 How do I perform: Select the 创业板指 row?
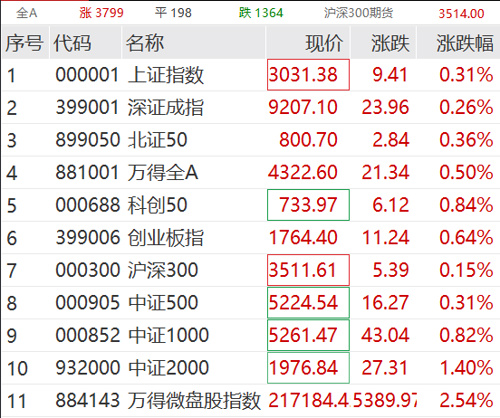tap(251, 237)
